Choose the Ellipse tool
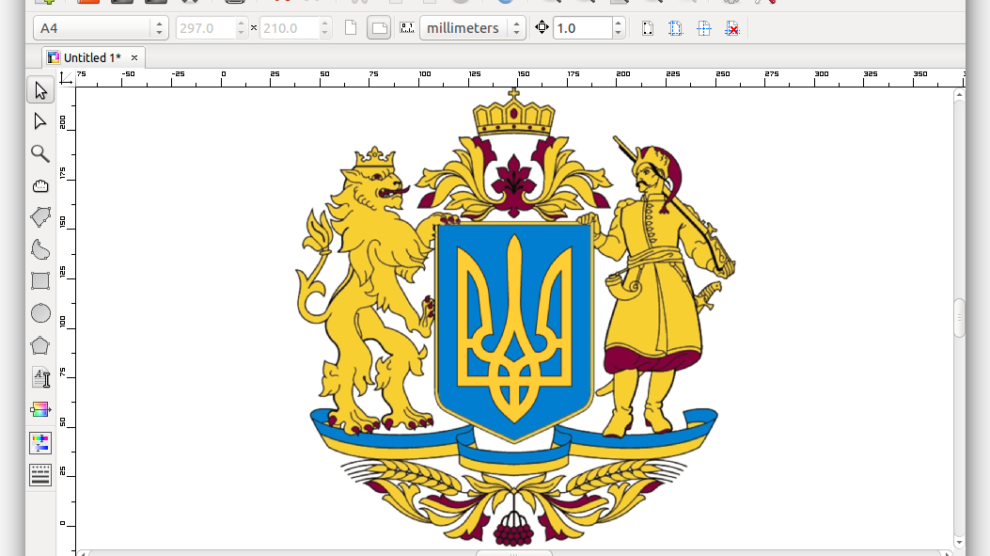The image size is (990, 556). coord(40,313)
